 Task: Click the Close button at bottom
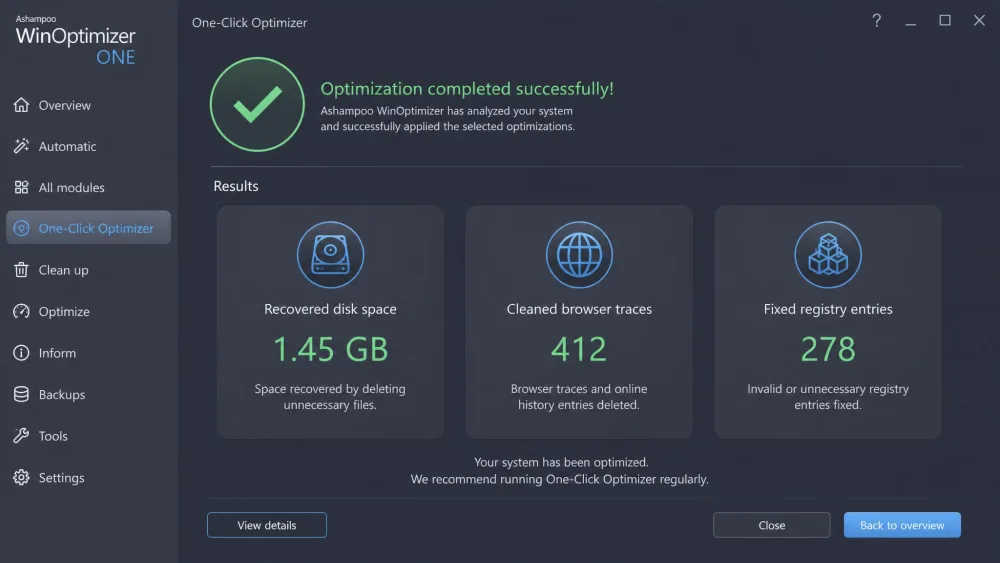point(772,525)
